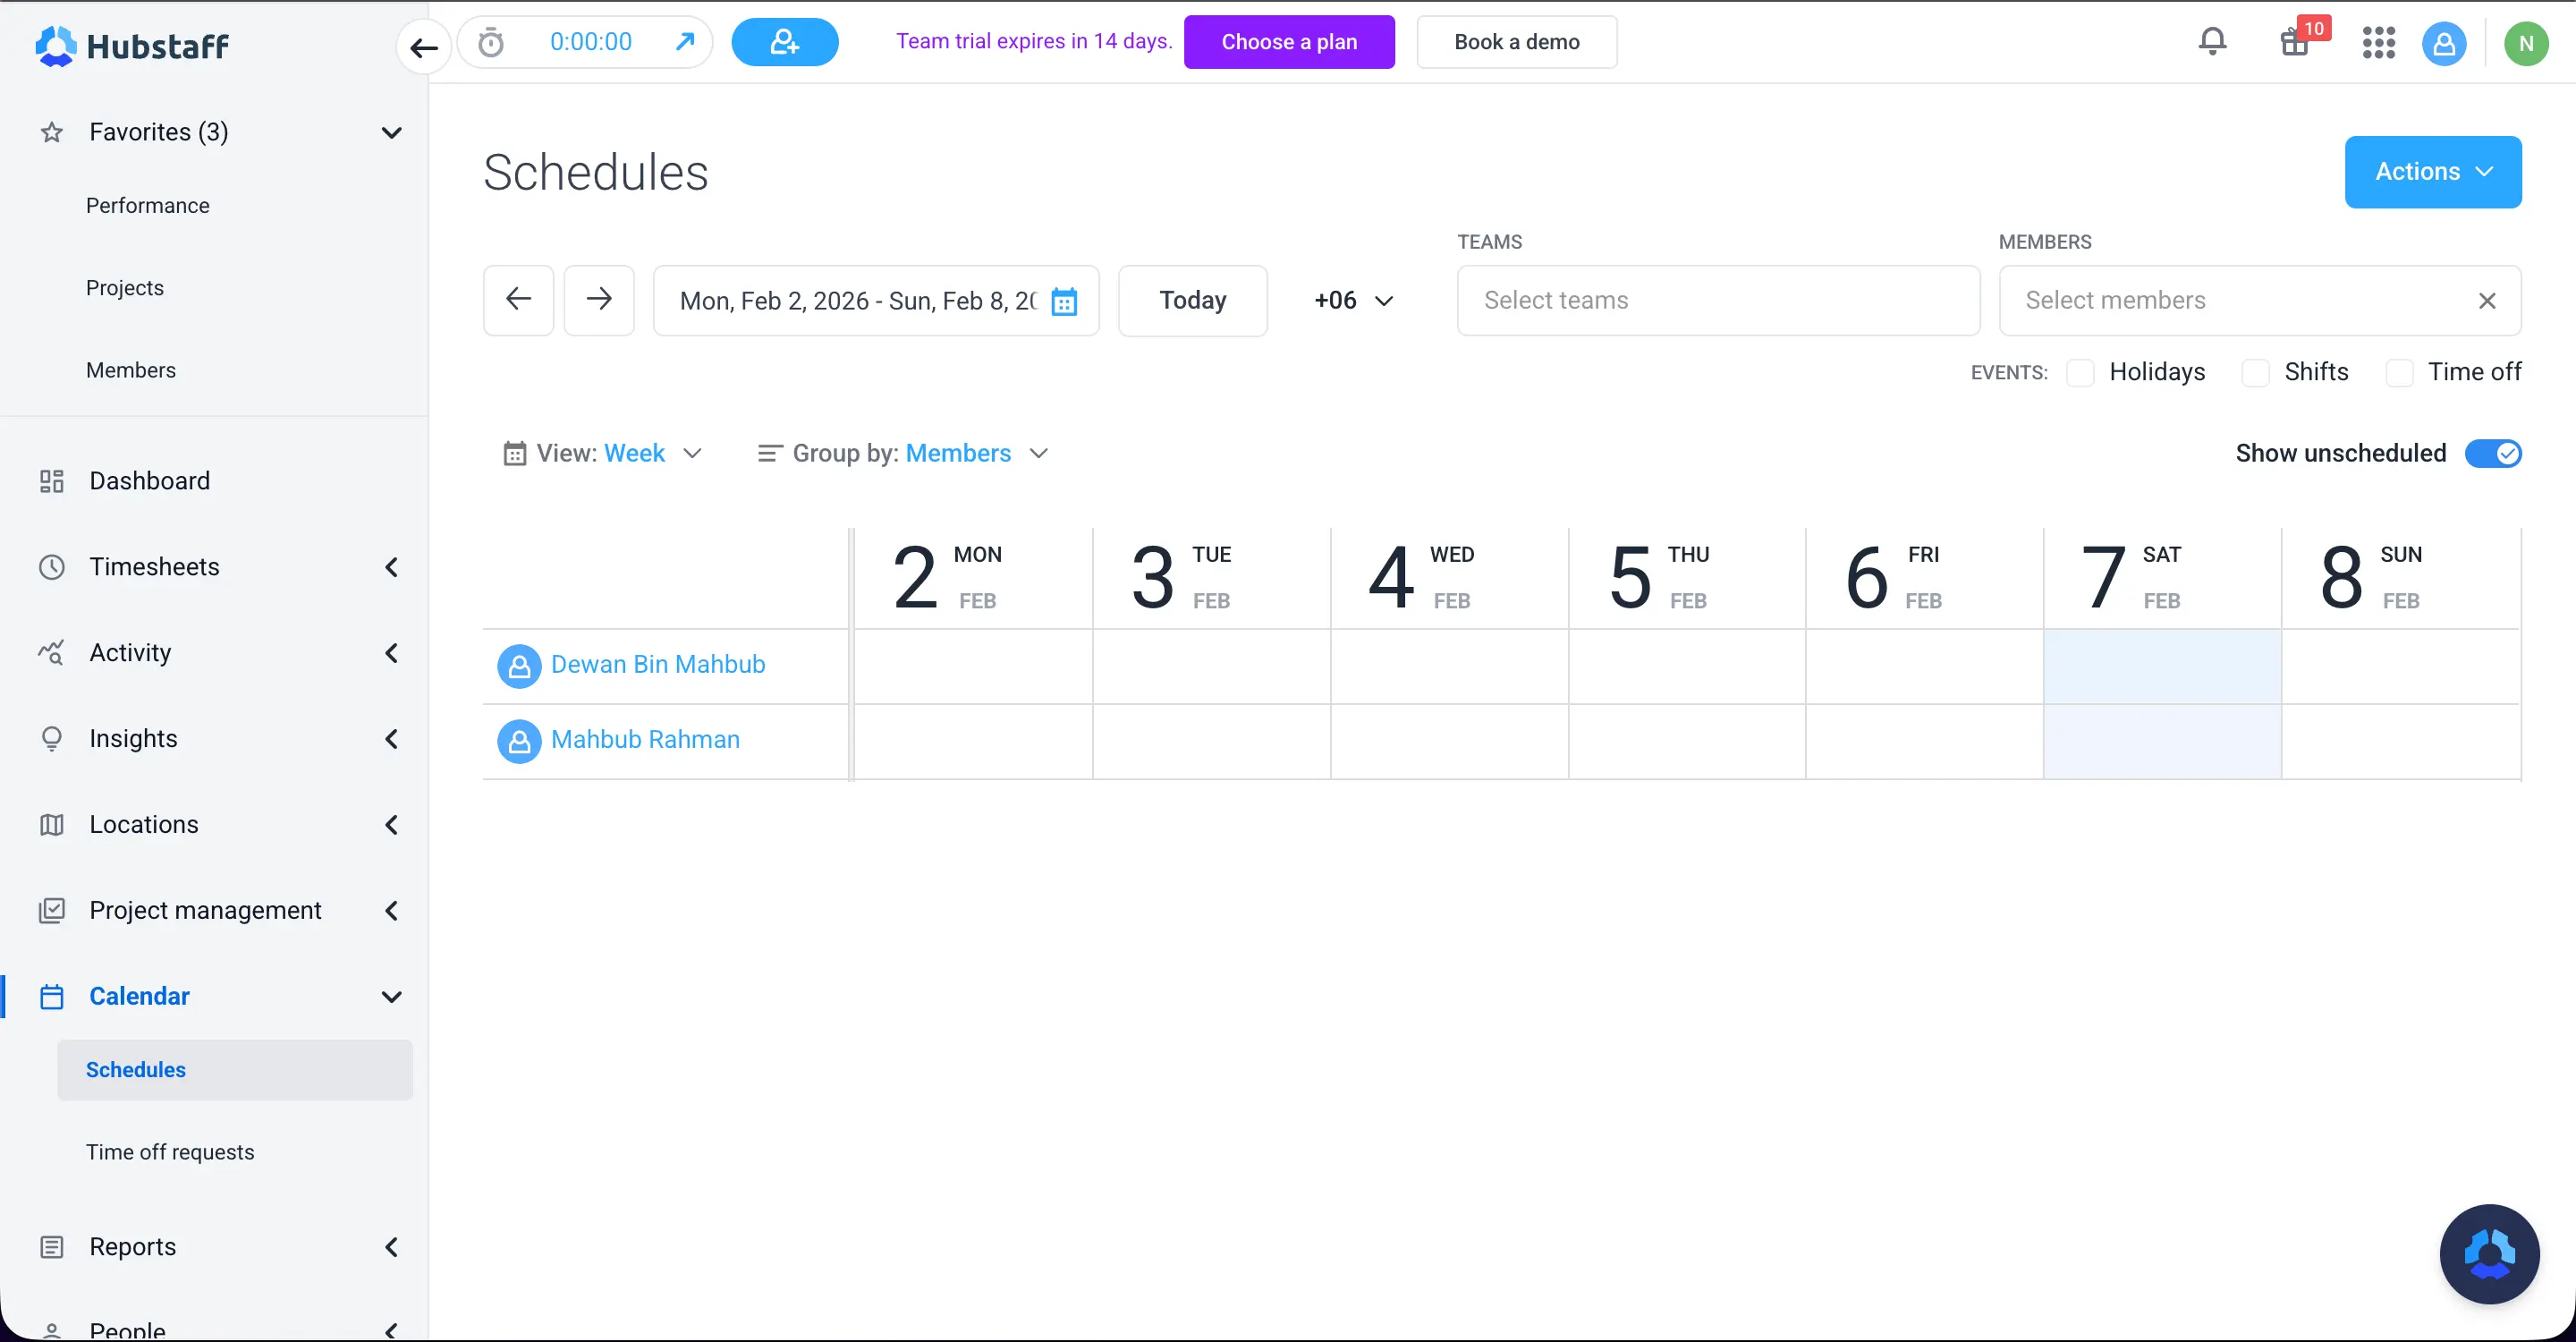Viewport: 2576px width, 1342px height.
Task: Click the Favorites star icon
Action: pyautogui.click(x=52, y=132)
